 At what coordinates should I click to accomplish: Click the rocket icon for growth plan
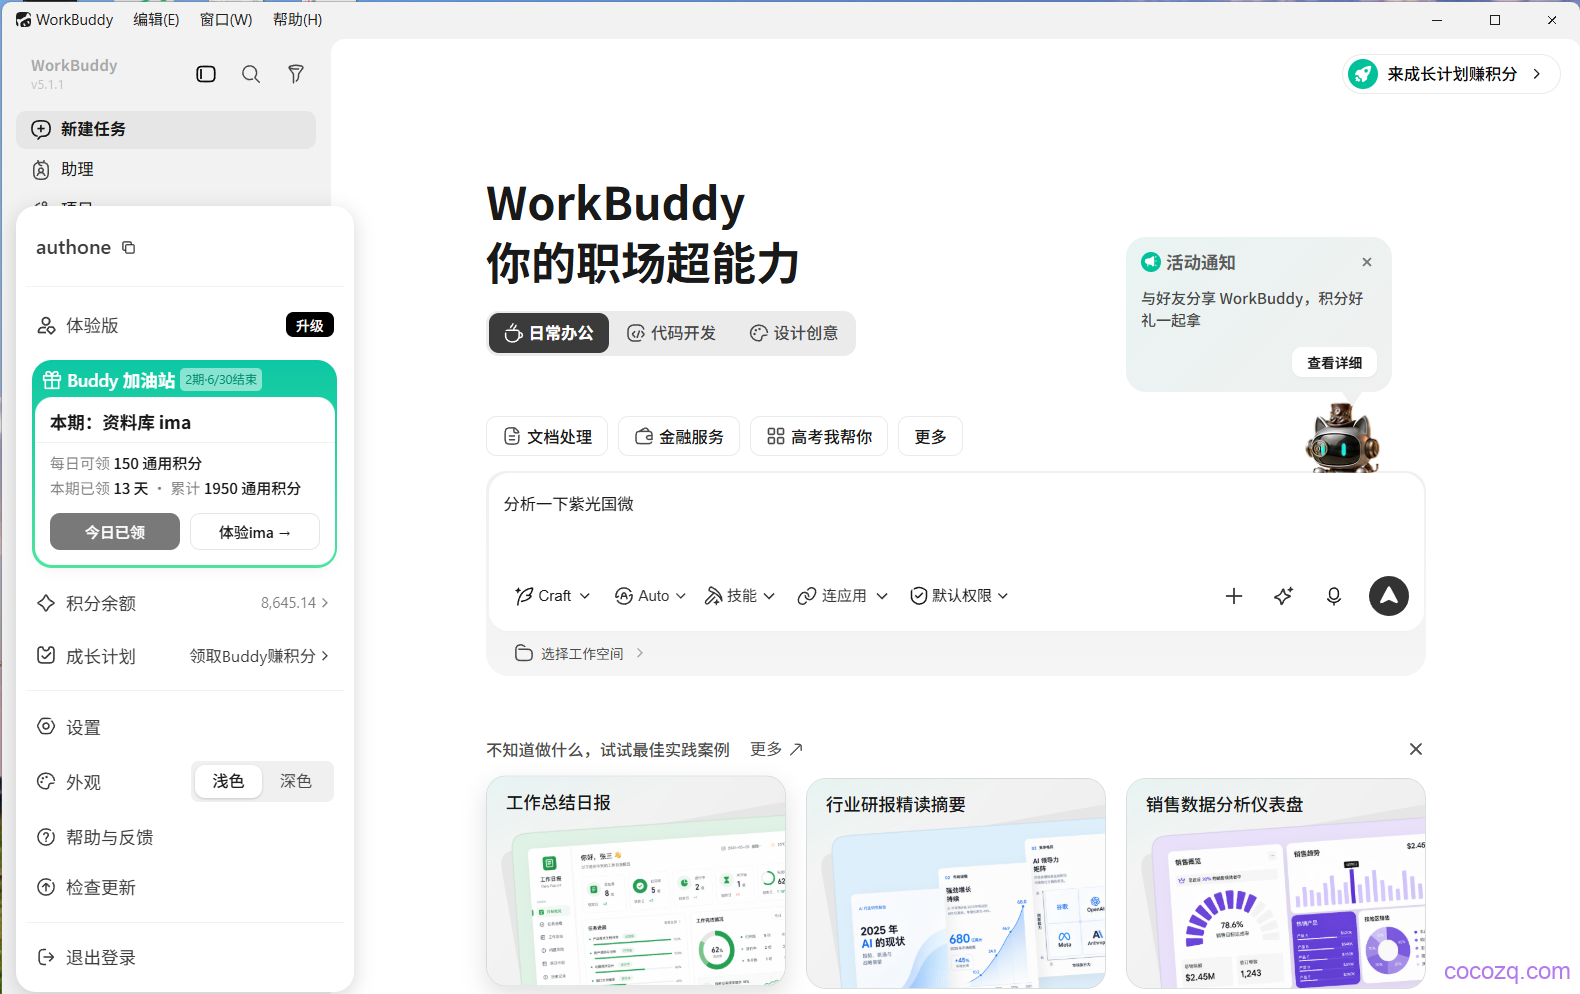(1362, 74)
